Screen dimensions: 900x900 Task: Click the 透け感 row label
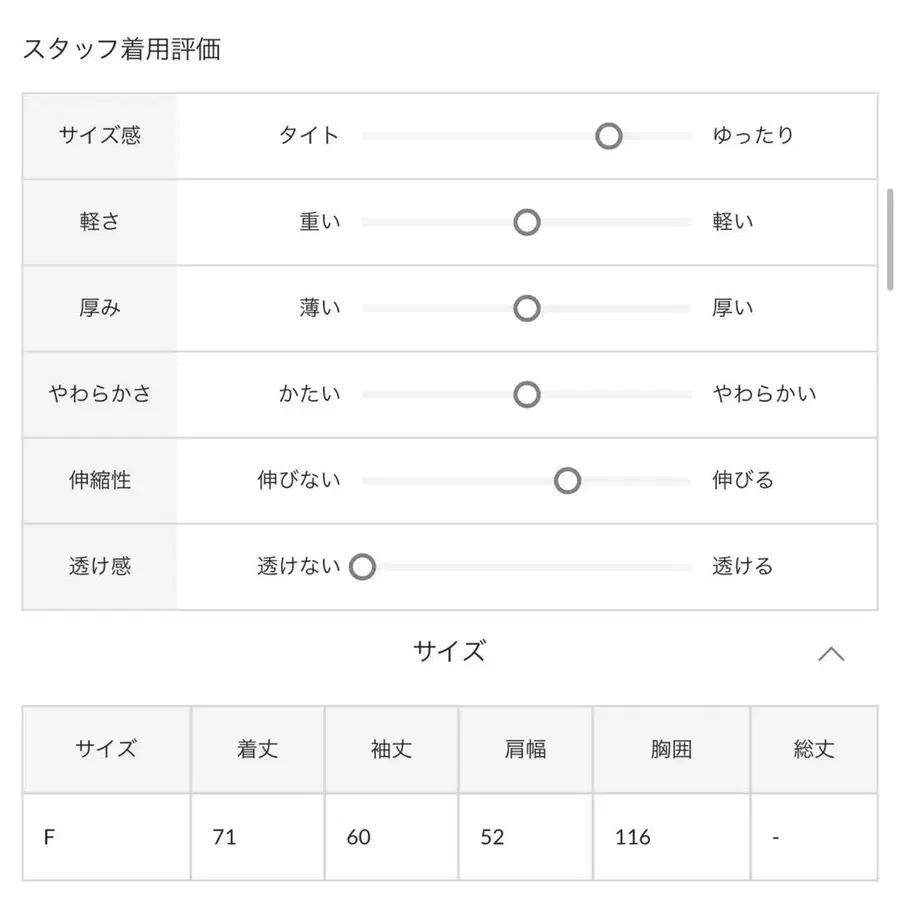coord(100,567)
